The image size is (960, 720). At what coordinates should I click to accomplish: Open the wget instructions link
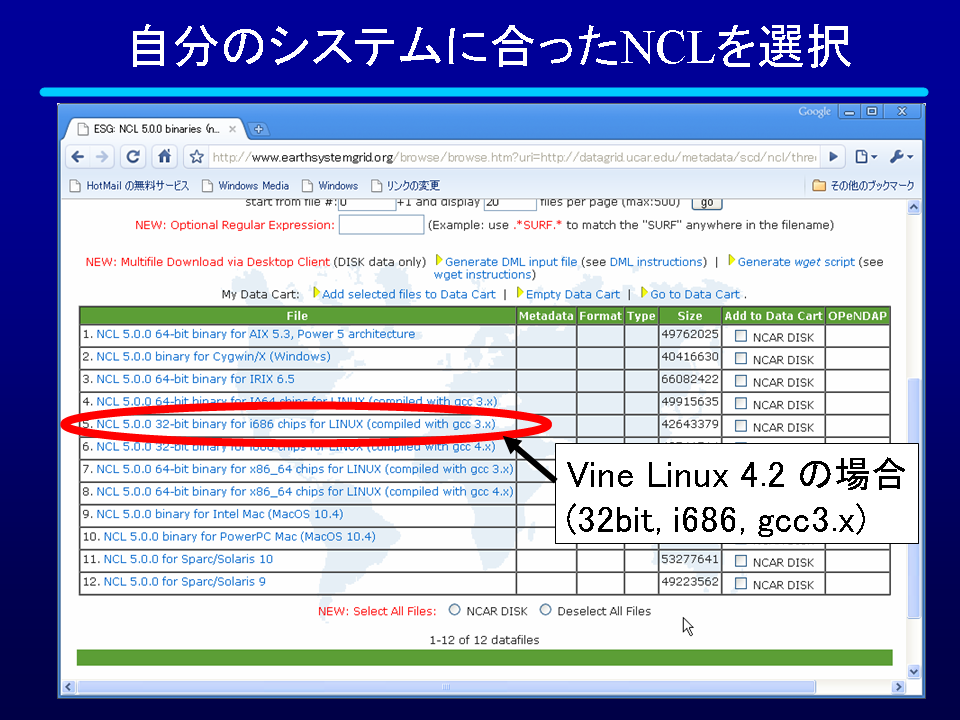(x=482, y=275)
